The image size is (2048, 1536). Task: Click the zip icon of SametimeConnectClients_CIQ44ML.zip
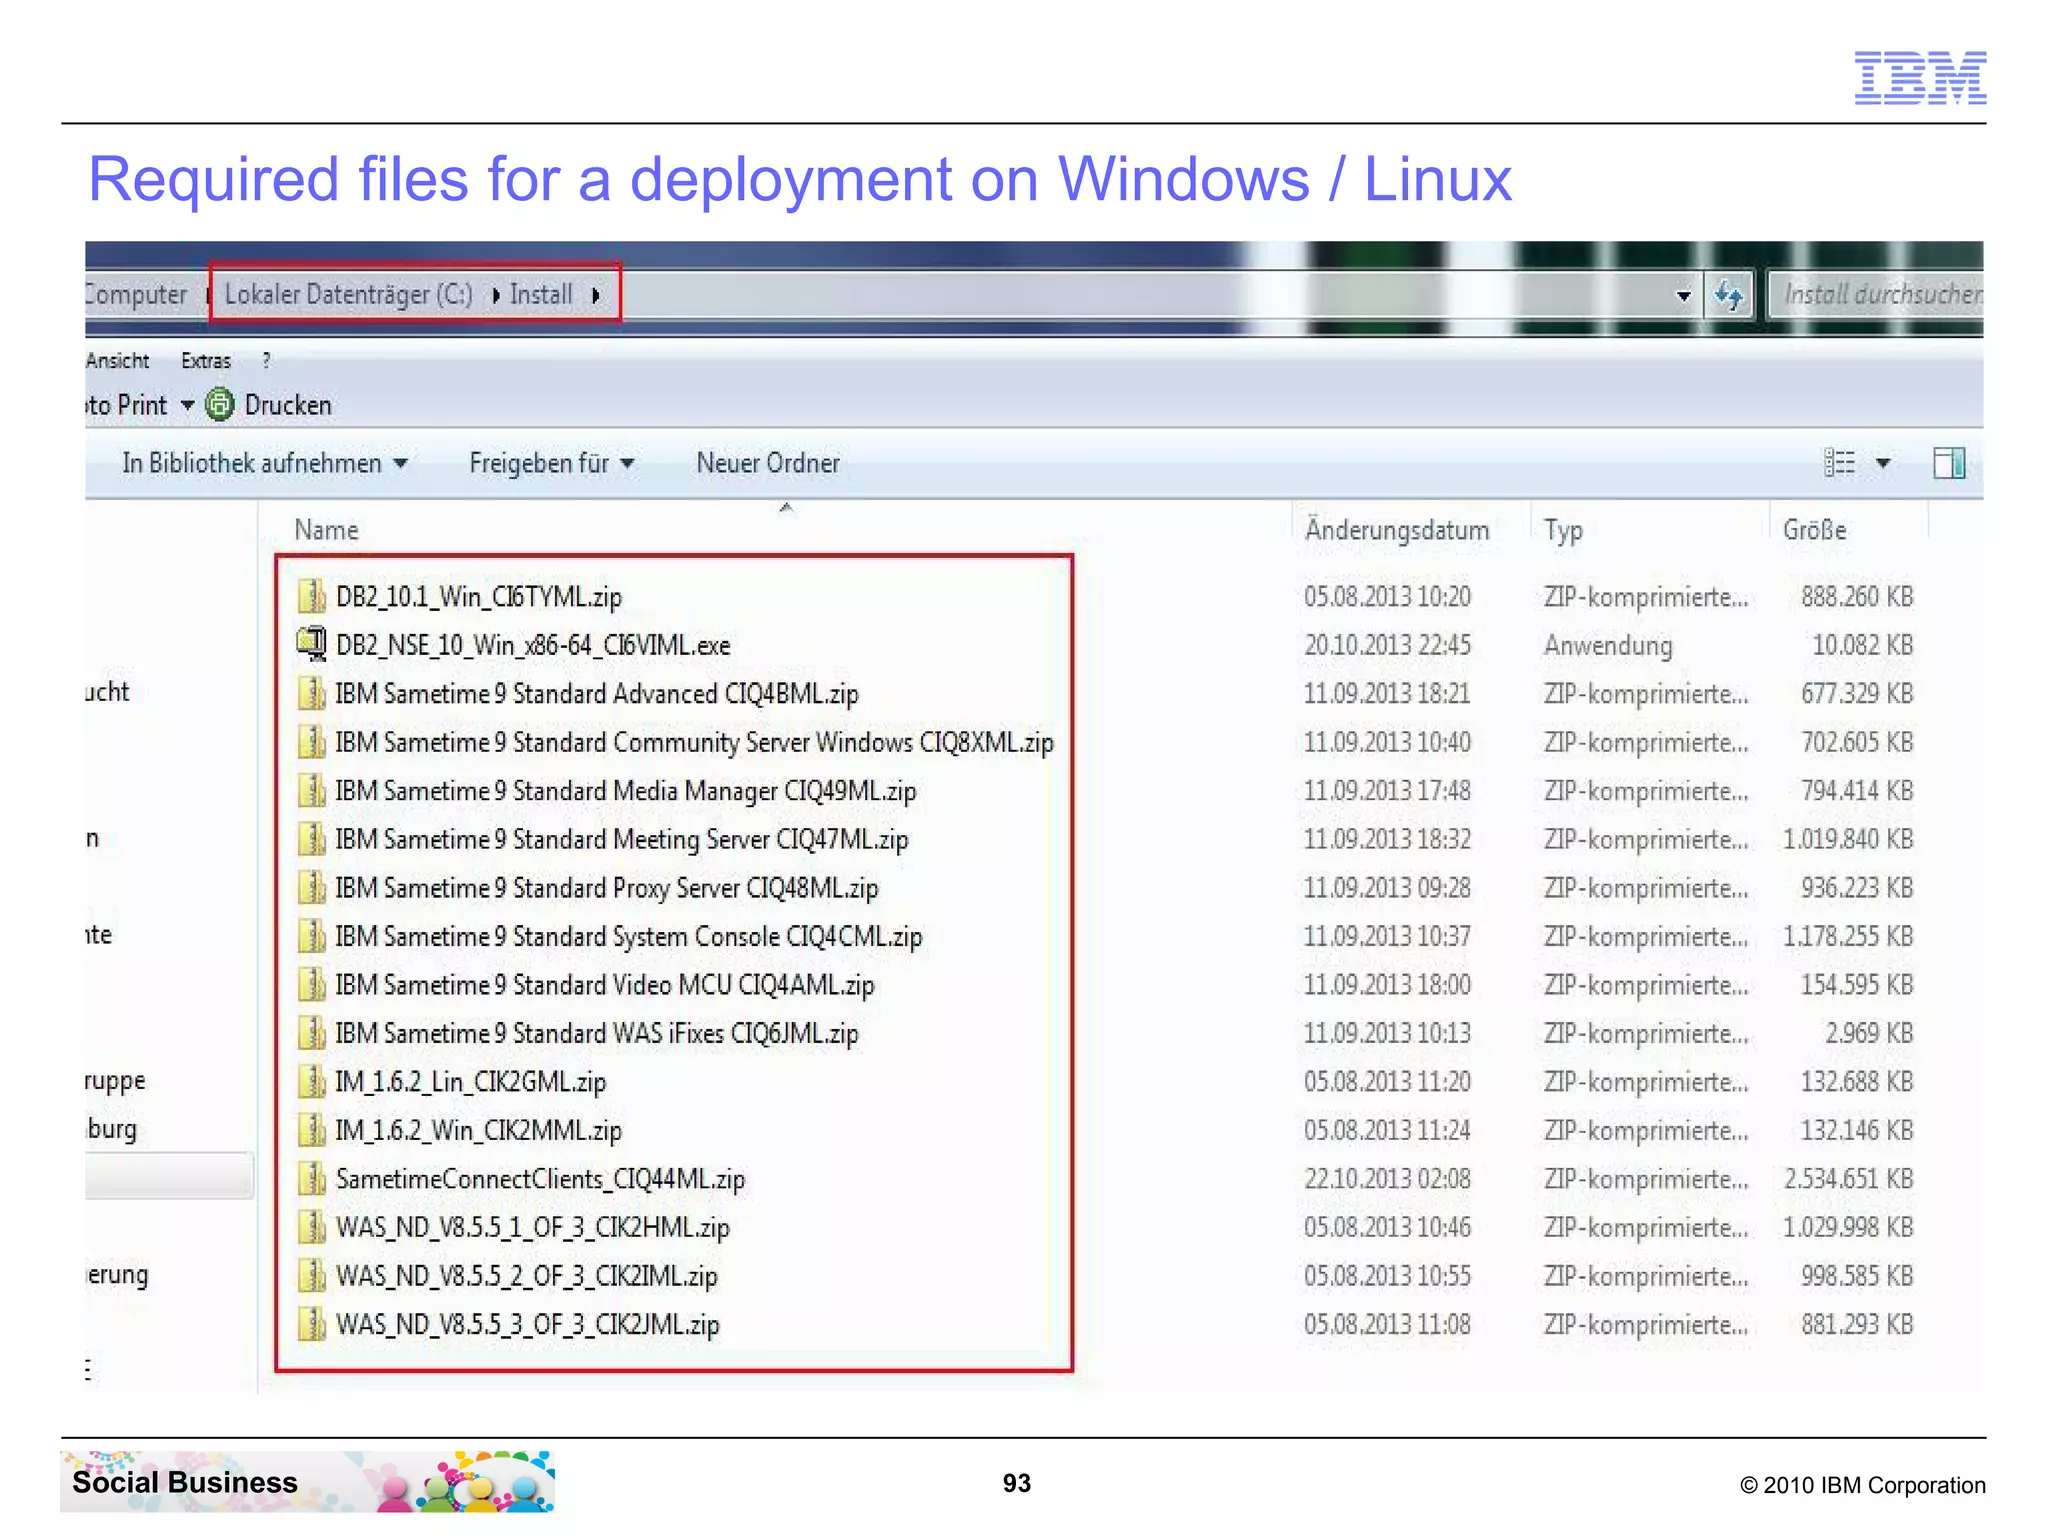pos(312,1178)
